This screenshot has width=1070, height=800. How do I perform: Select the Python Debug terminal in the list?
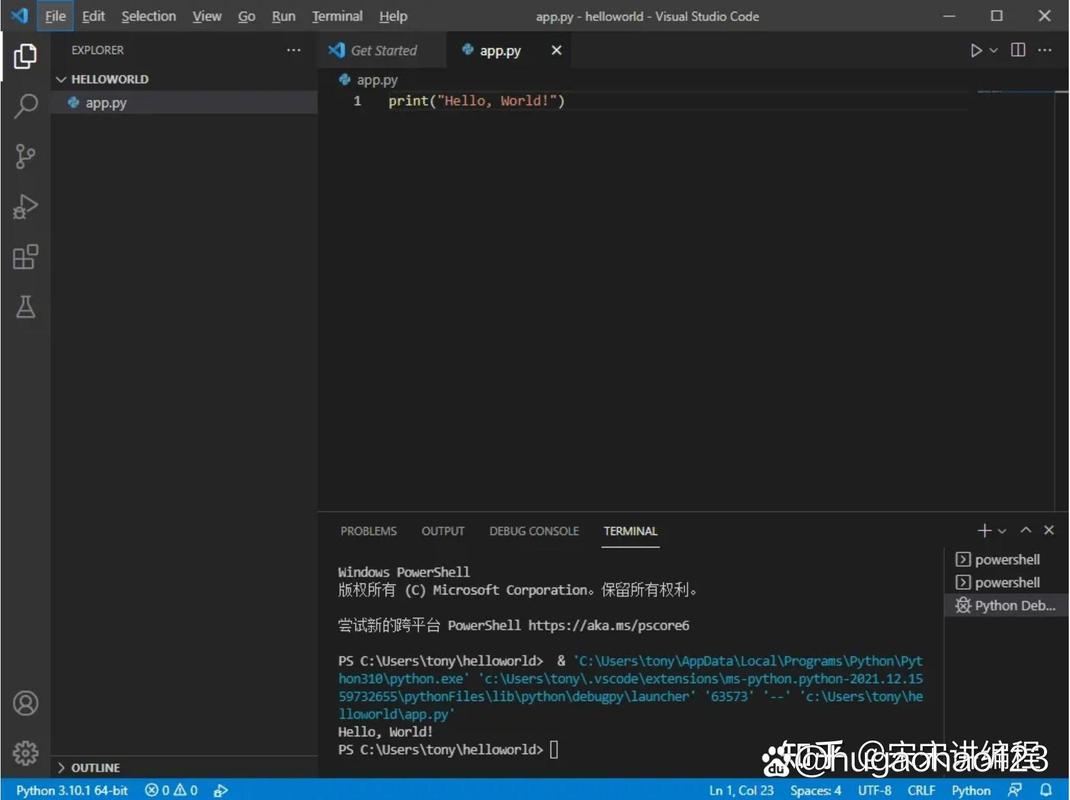(x=1005, y=605)
